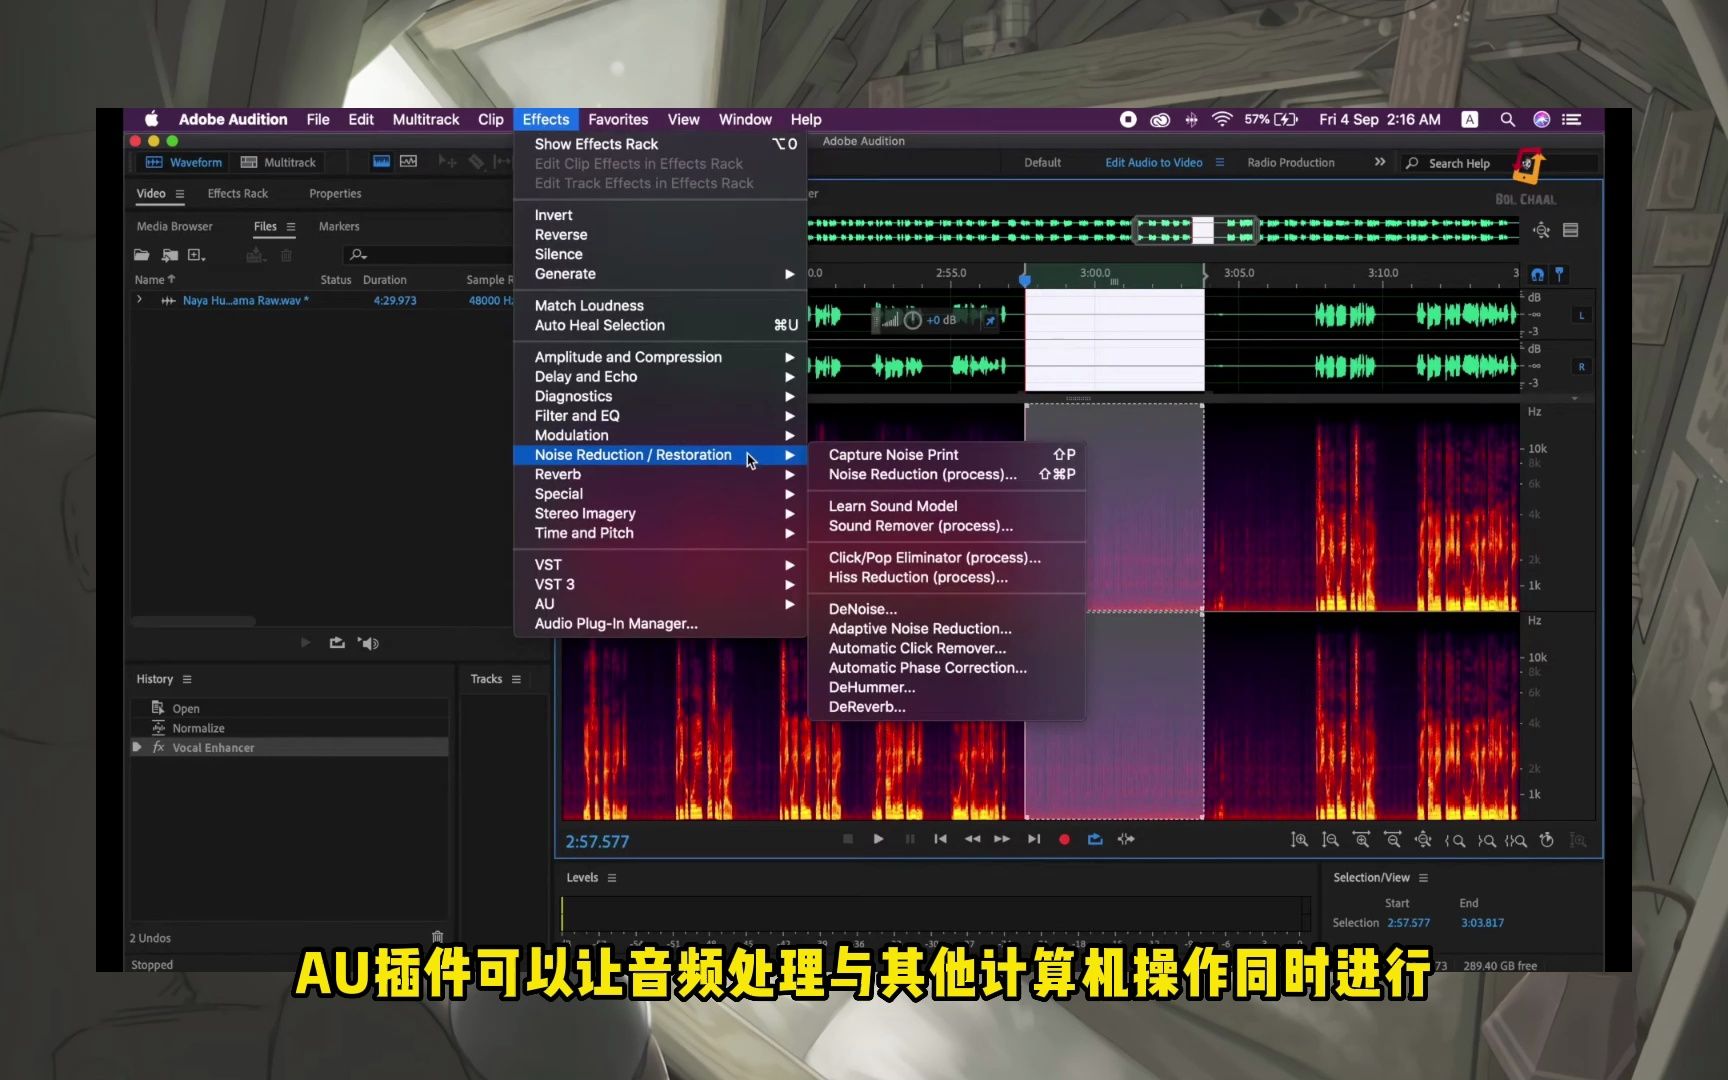Zoom in amplitude icon
The width and height of the screenshot is (1728, 1080).
click(1299, 840)
